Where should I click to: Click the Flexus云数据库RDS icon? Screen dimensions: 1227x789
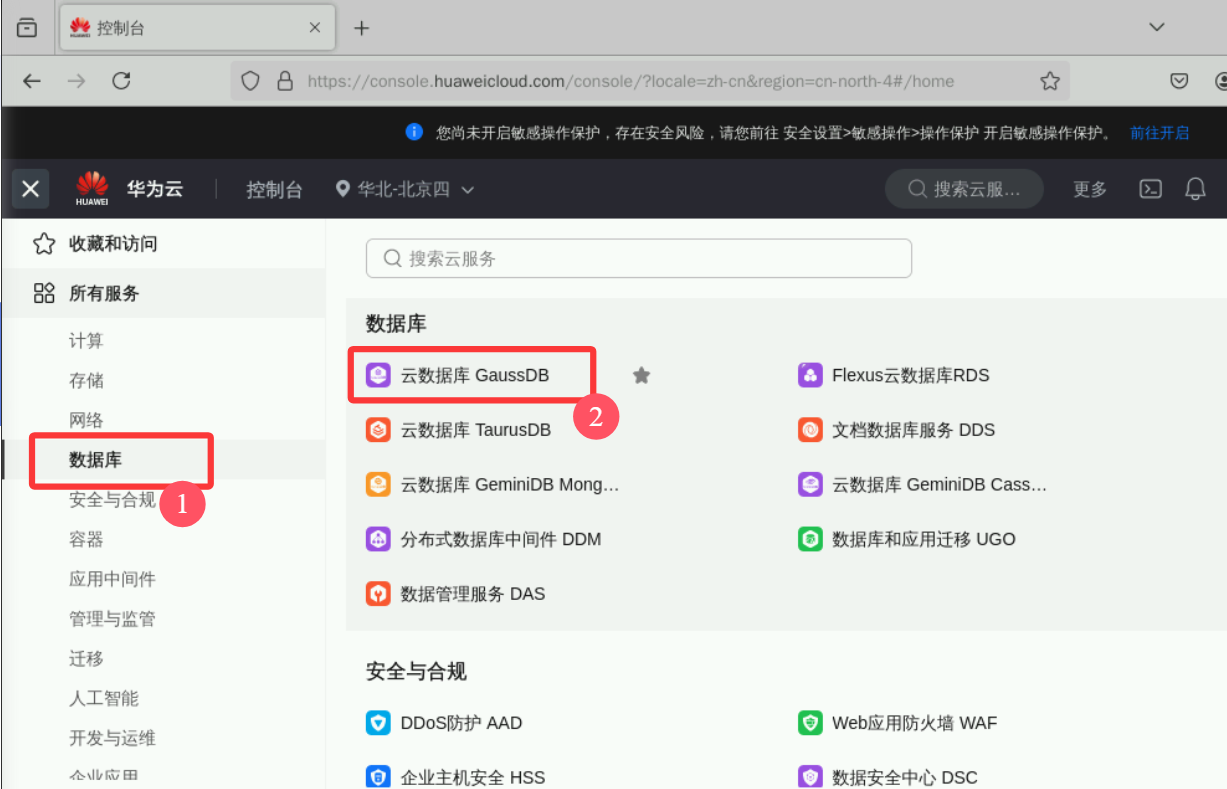coord(809,375)
